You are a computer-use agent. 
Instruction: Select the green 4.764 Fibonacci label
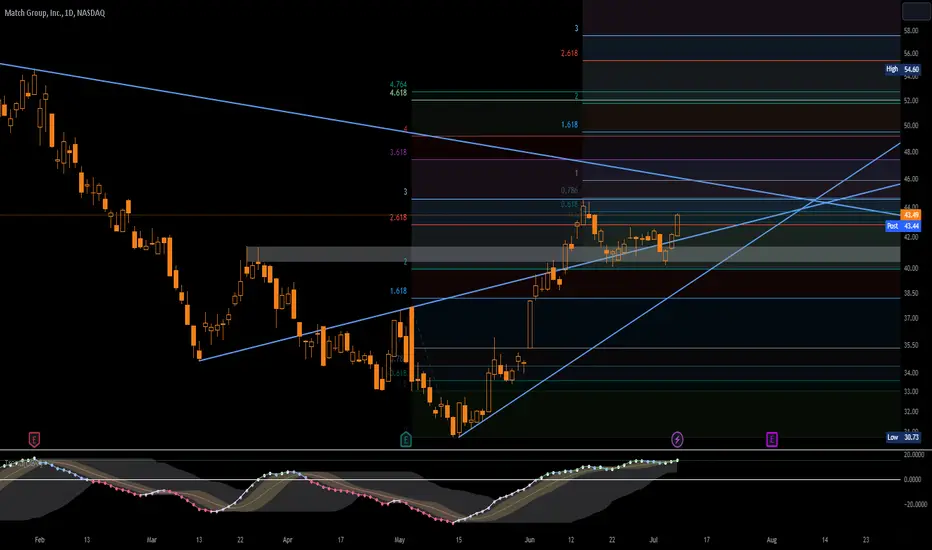[x=398, y=85]
